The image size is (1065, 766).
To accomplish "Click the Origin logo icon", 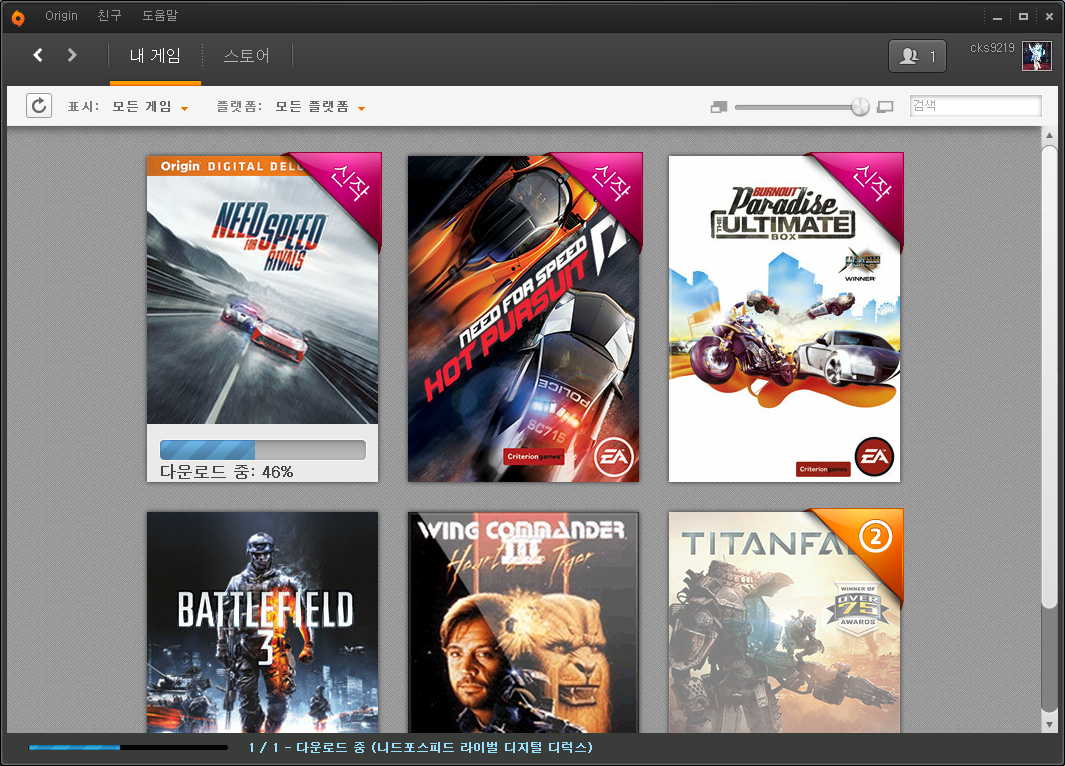I will click(18, 17).
